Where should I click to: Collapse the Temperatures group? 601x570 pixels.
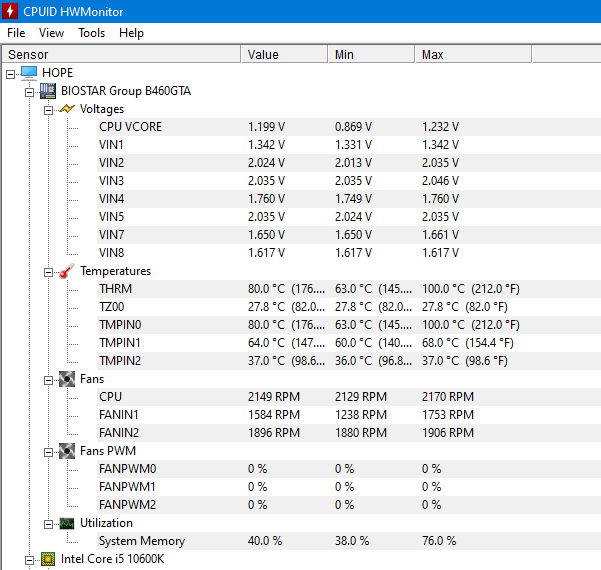click(x=49, y=272)
